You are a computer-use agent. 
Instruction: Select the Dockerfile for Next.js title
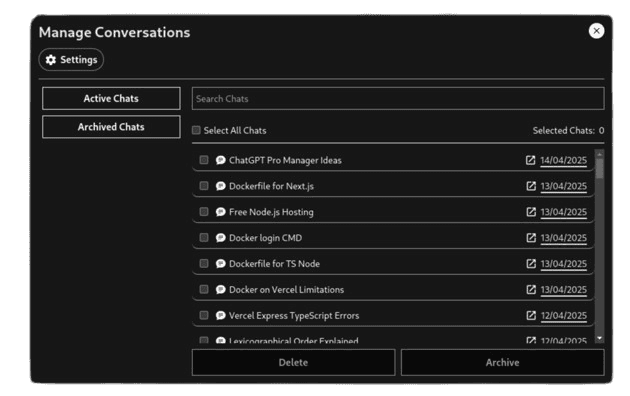[x=271, y=186]
